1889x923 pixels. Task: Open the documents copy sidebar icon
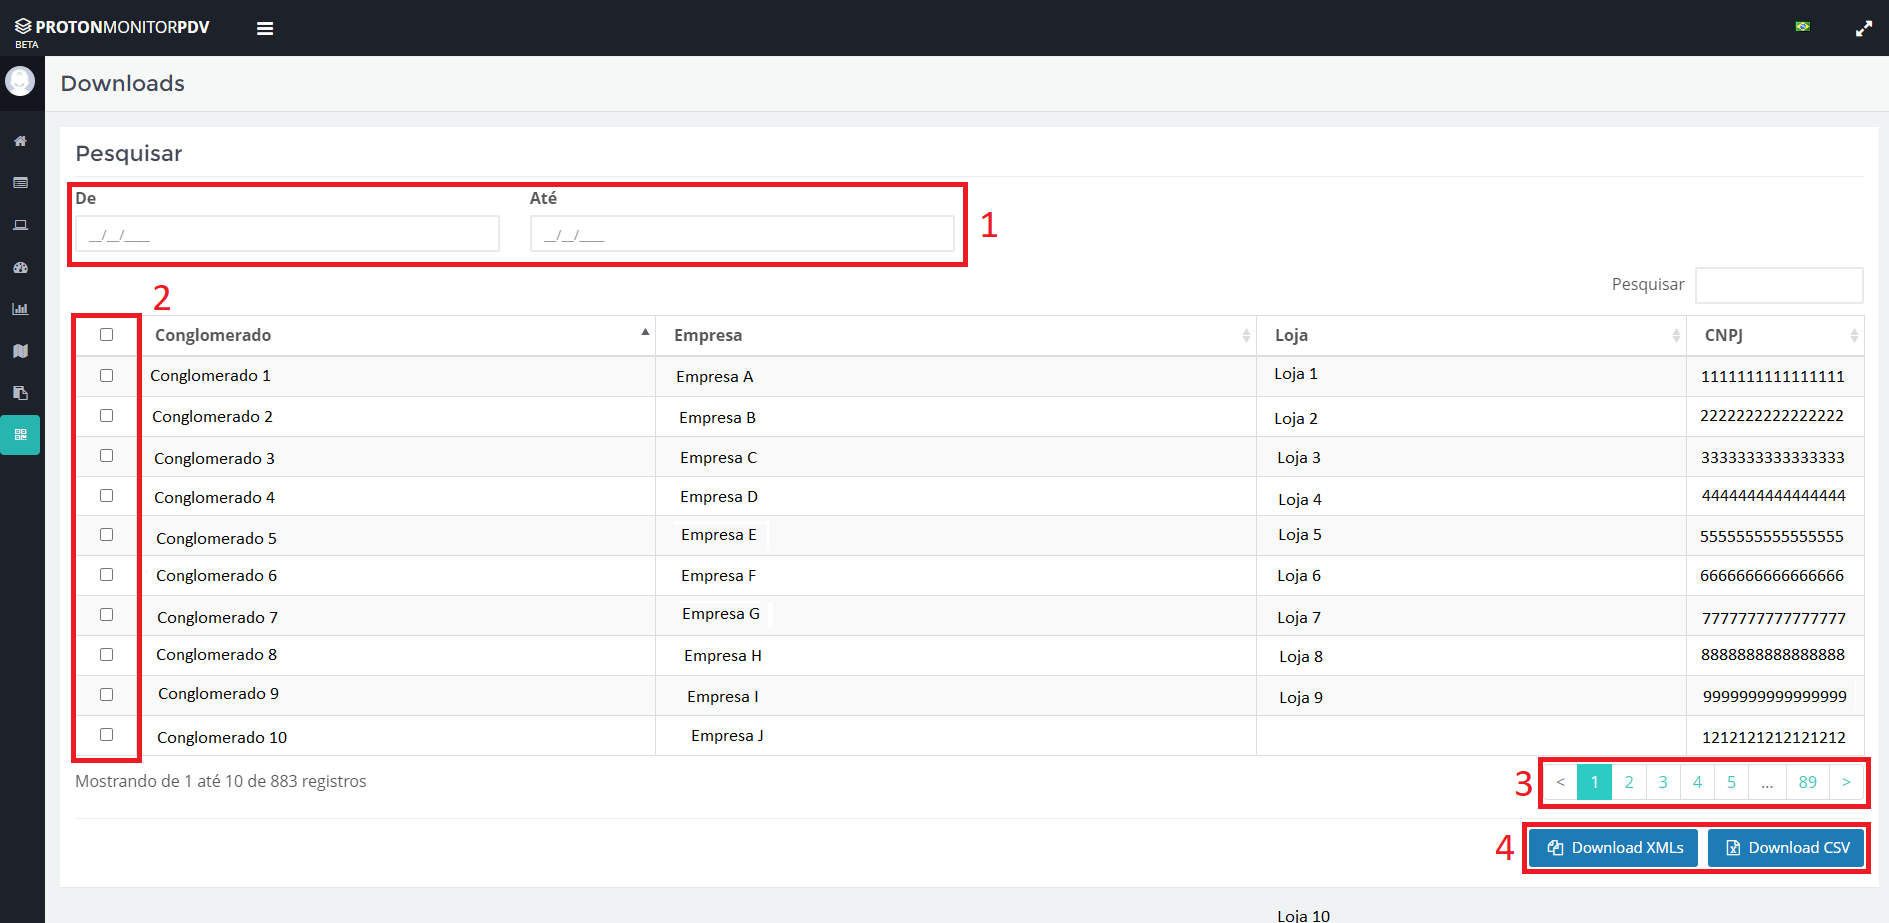20,393
